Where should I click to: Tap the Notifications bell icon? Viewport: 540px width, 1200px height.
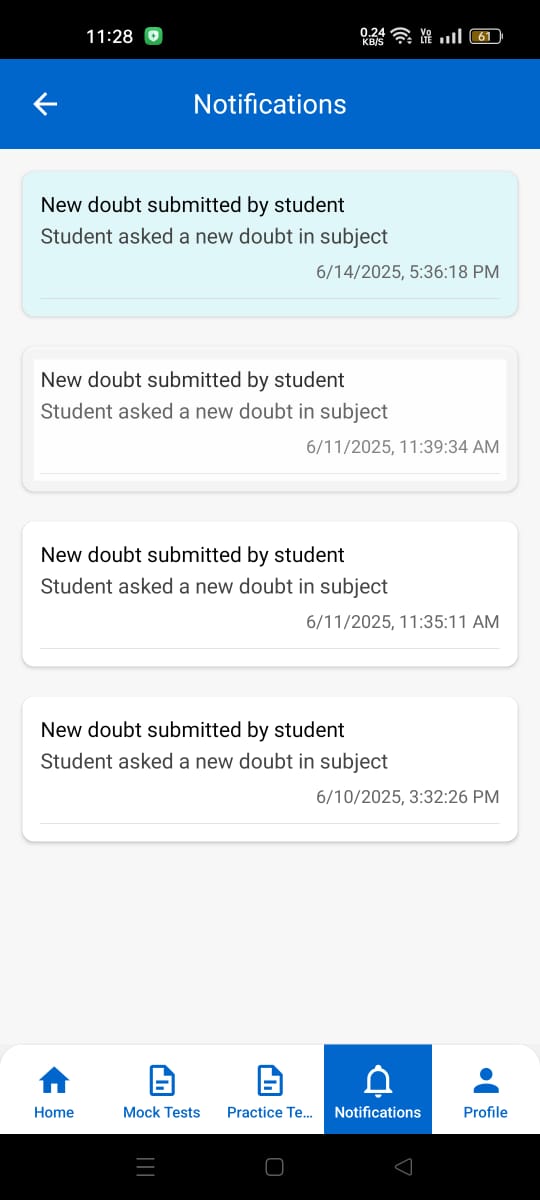[x=378, y=1081]
